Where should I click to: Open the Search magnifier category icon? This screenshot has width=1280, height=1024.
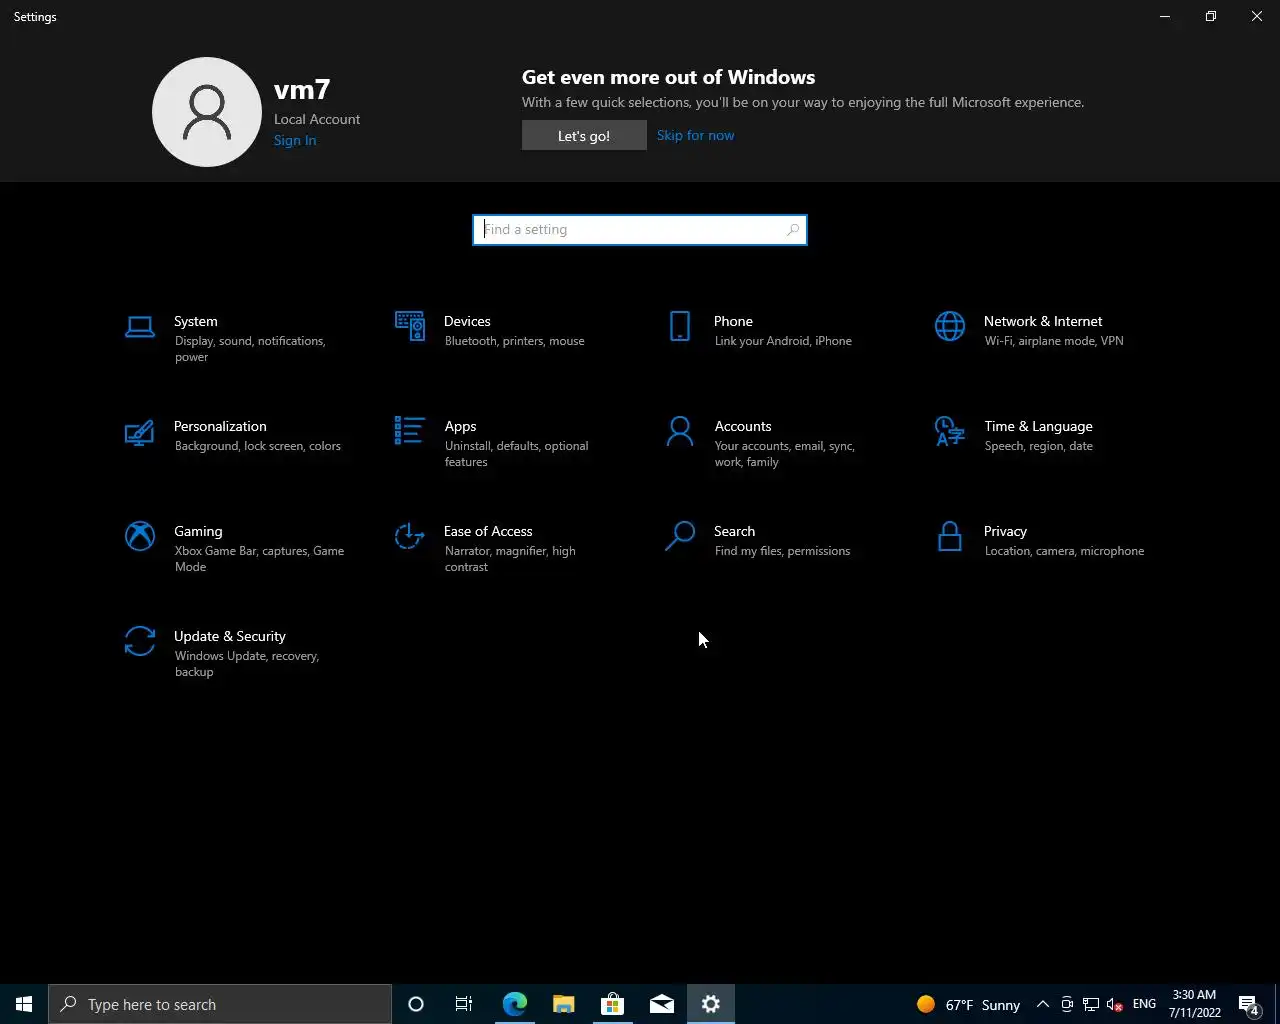[680, 536]
